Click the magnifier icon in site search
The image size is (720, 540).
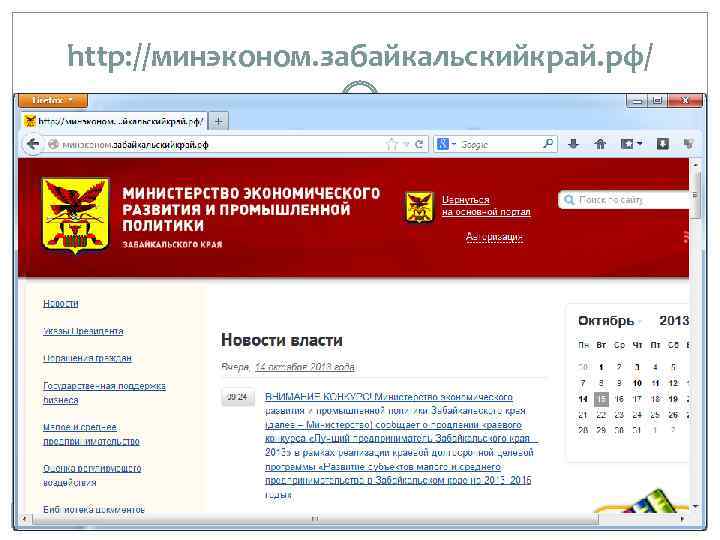569,200
